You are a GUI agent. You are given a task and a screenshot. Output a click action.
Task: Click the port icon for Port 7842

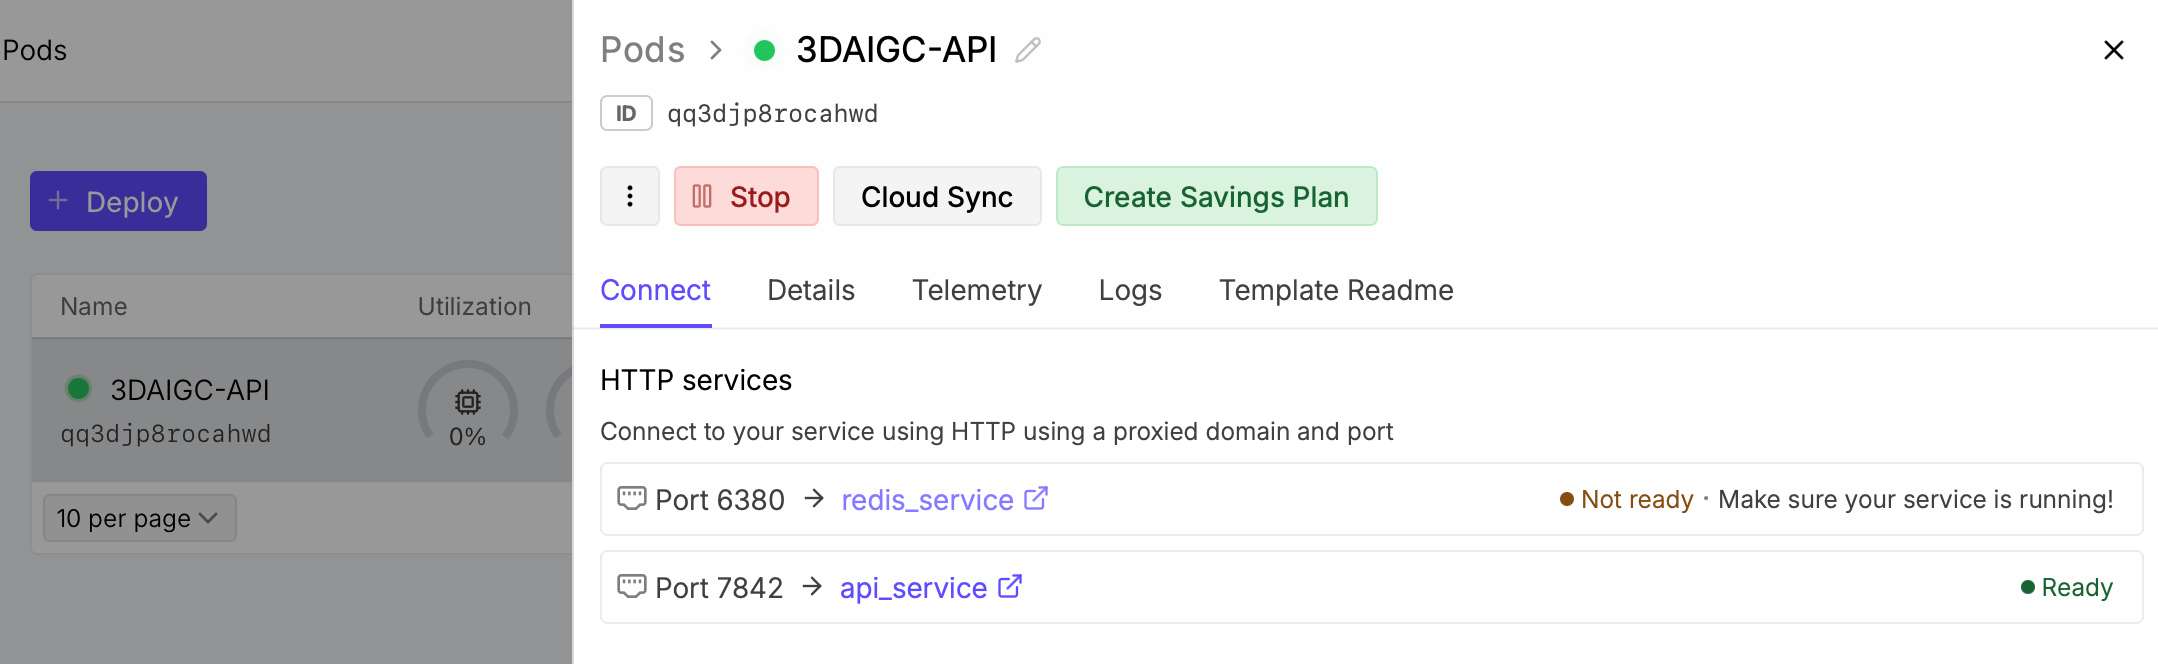click(x=632, y=585)
